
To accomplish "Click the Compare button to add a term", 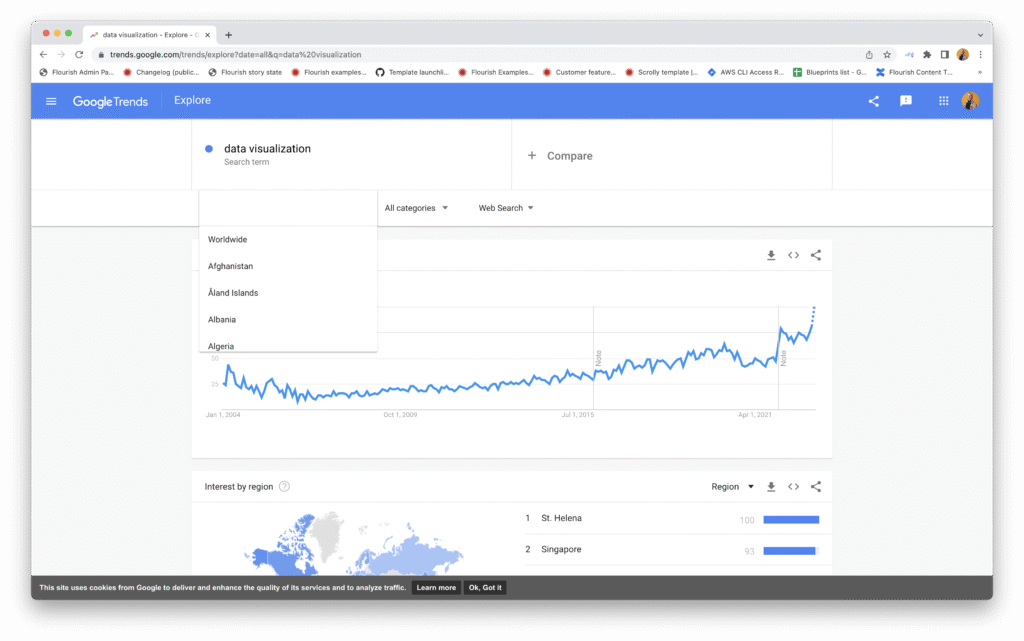I will pyautogui.click(x=561, y=155).
